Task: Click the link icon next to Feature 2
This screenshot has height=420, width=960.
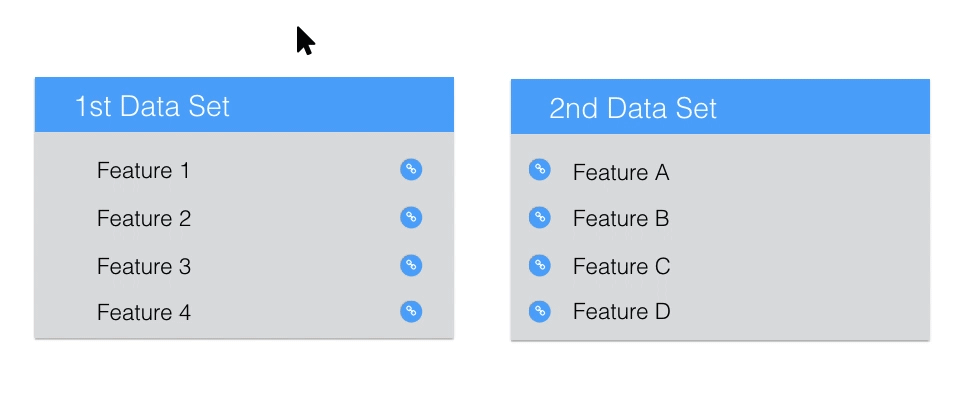Action: pyautogui.click(x=411, y=217)
